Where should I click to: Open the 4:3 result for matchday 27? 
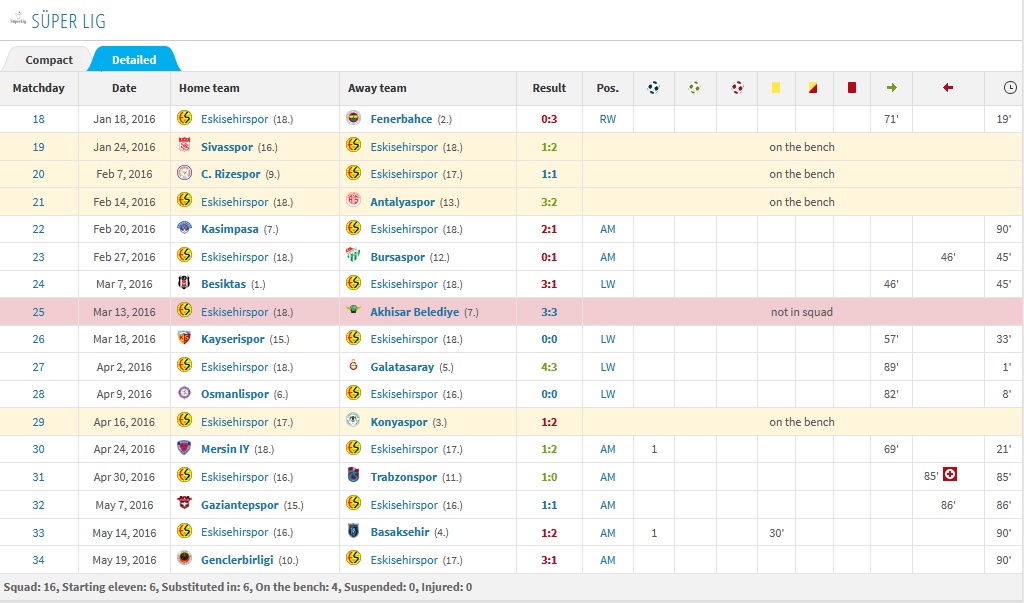click(549, 367)
